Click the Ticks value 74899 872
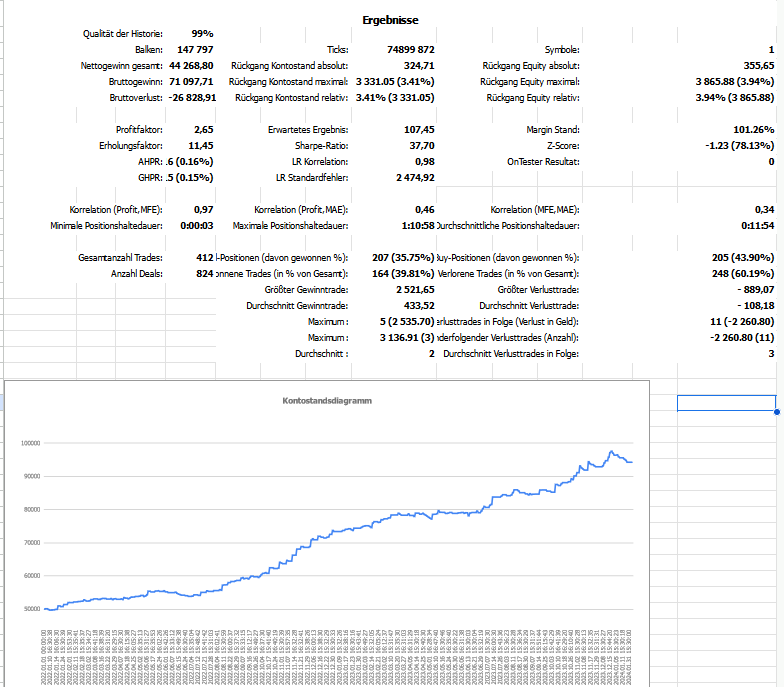Image resolution: width=784 pixels, height=687 pixels. [x=410, y=50]
